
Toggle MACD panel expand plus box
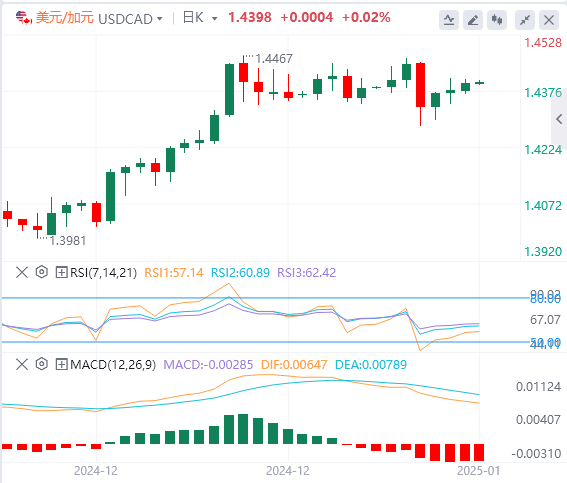click(61, 364)
